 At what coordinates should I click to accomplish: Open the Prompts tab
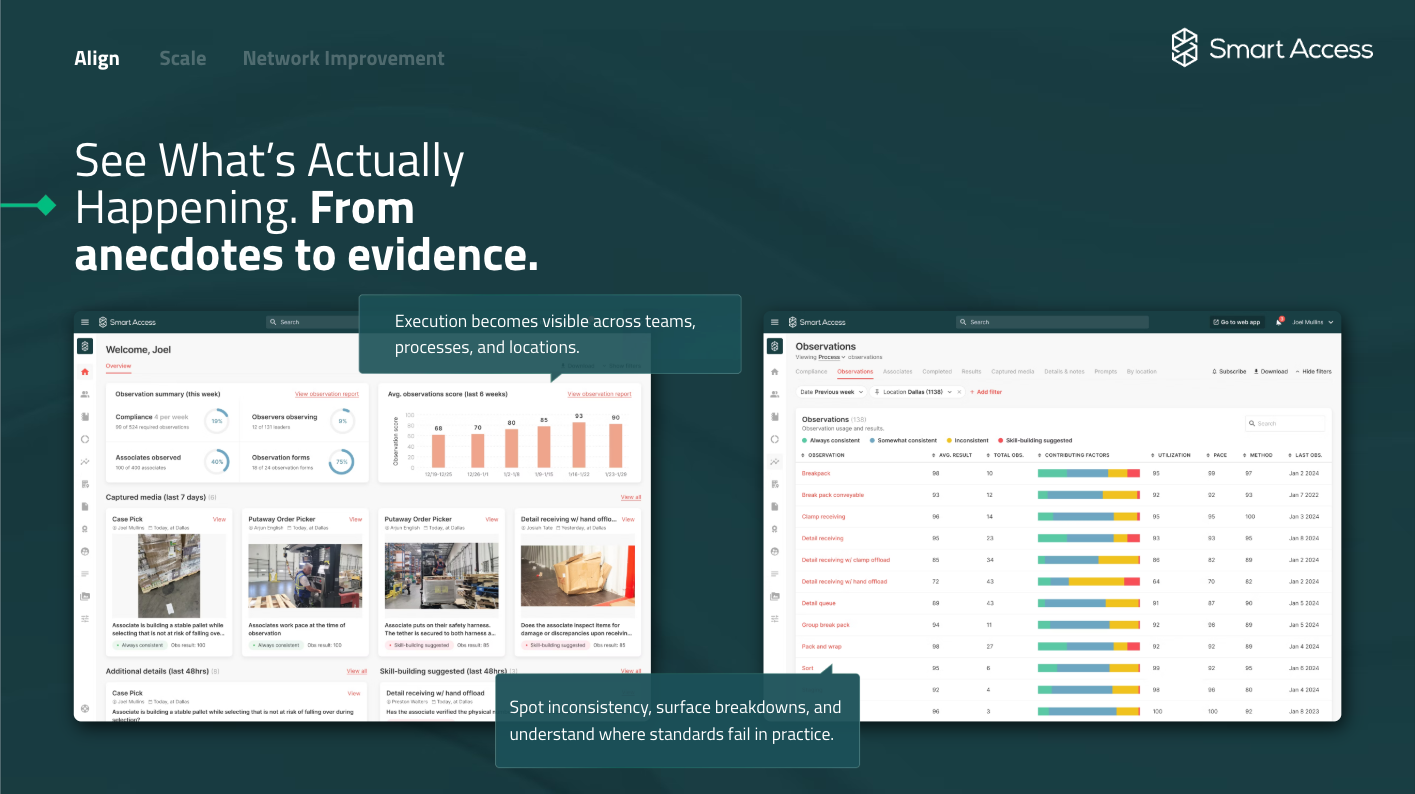1105,371
